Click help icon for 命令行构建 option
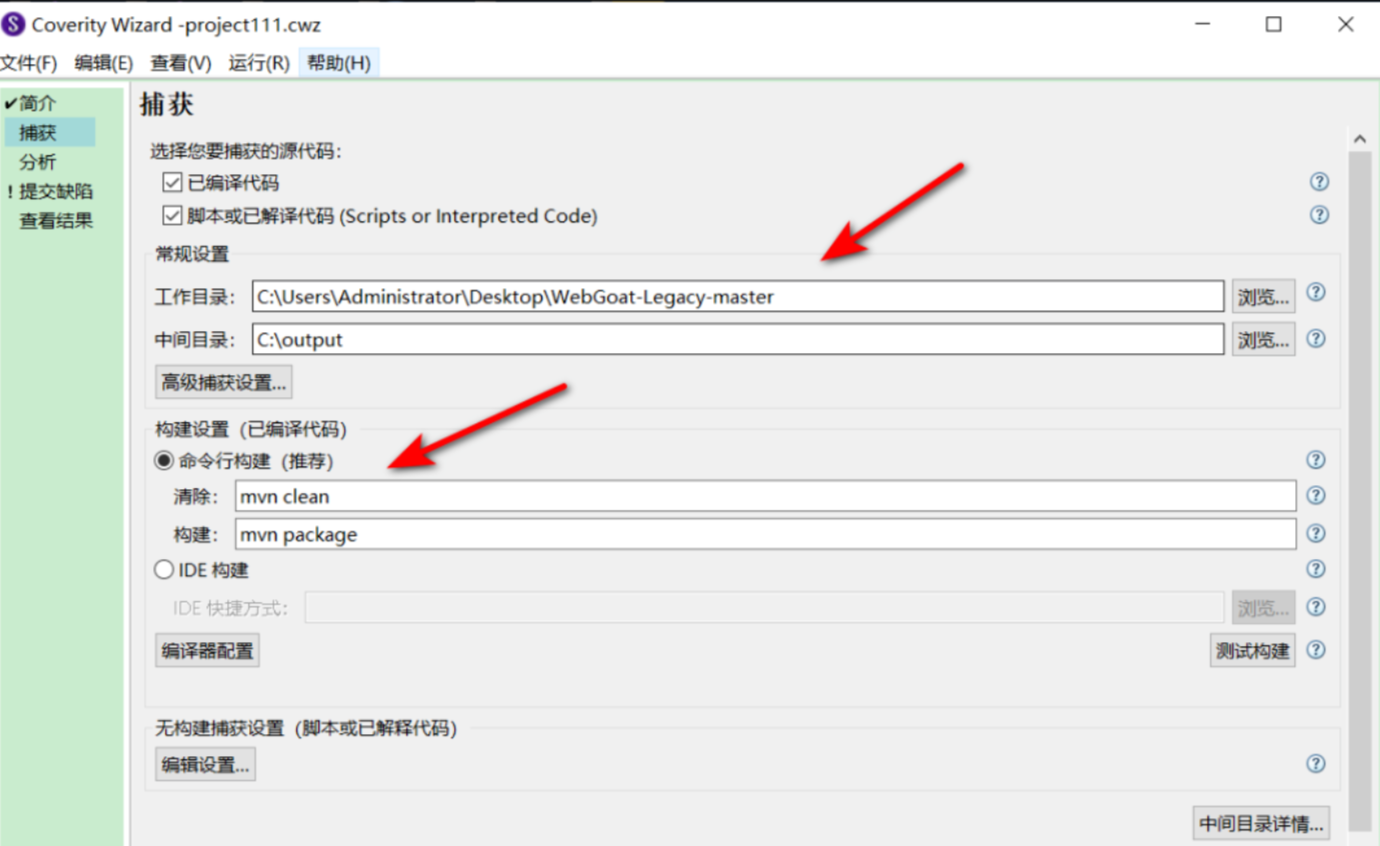The height and width of the screenshot is (846, 1380). (1316, 460)
